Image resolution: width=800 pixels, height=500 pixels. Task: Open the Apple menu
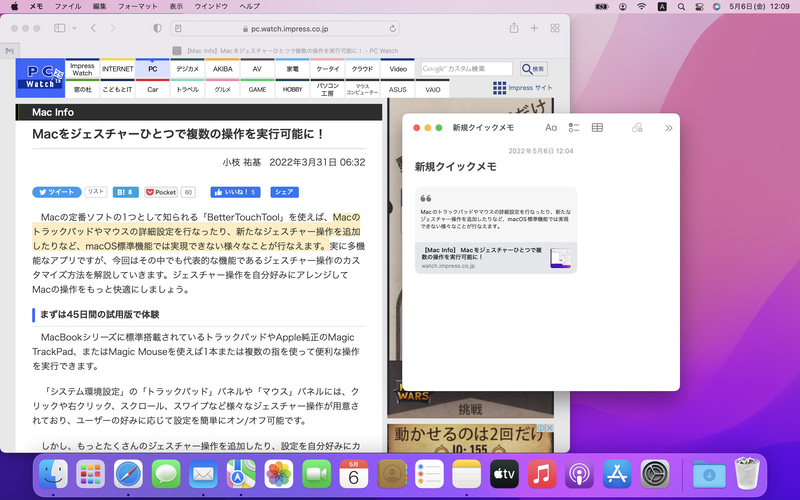(14, 6)
